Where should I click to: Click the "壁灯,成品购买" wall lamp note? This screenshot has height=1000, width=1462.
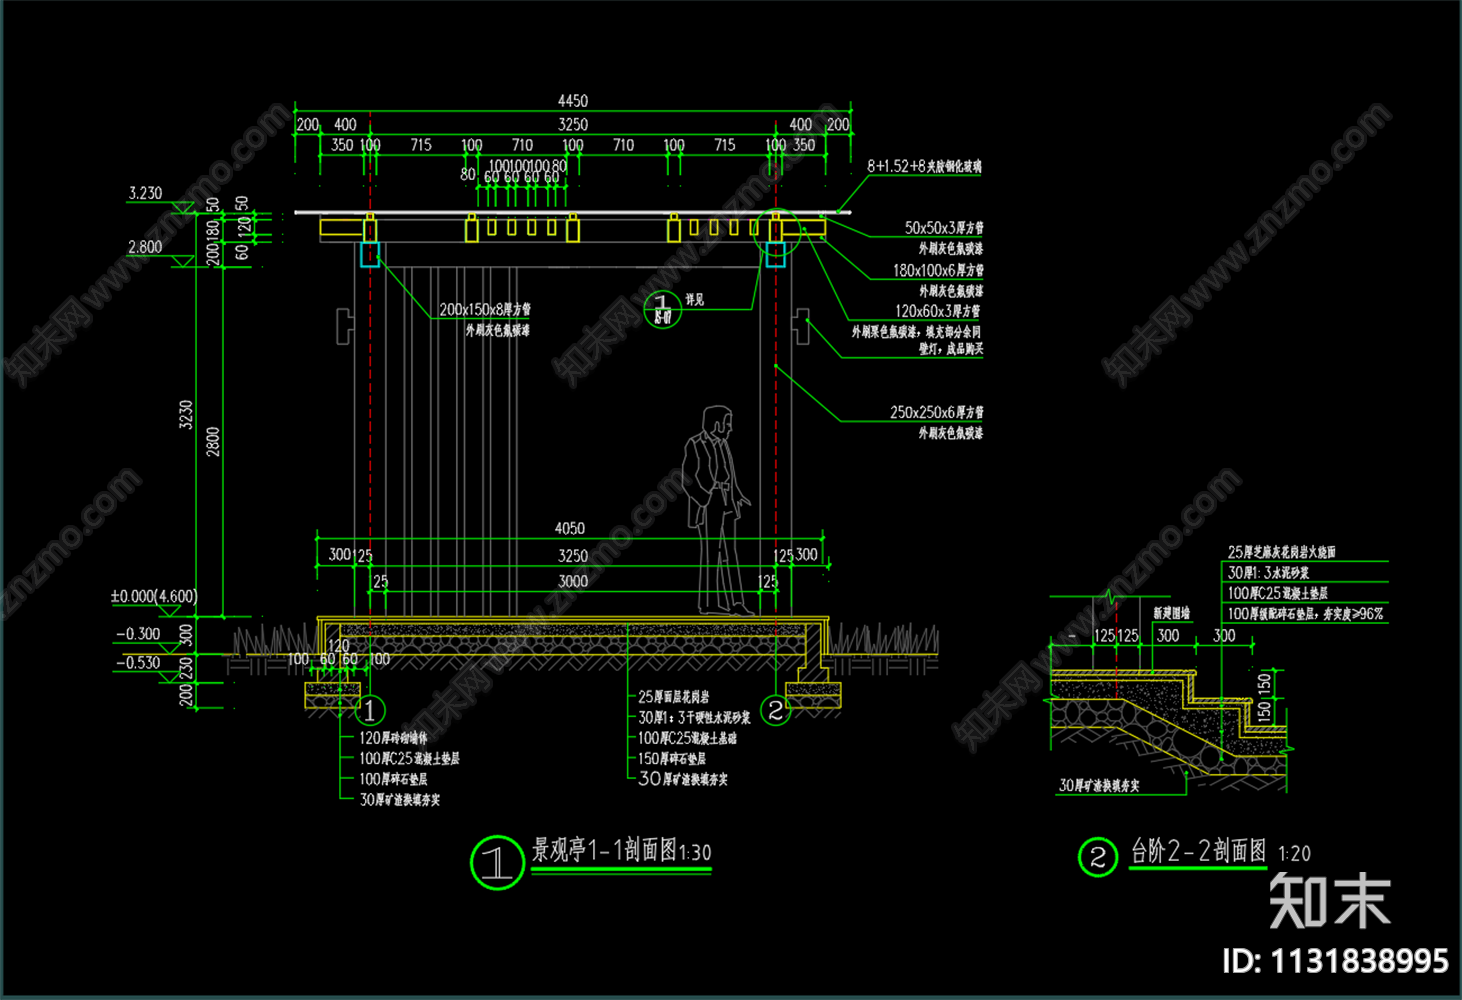(x=951, y=349)
